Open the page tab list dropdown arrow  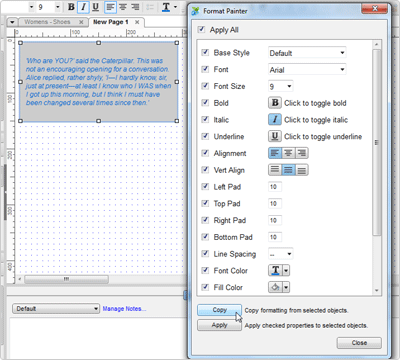pos(12,22)
